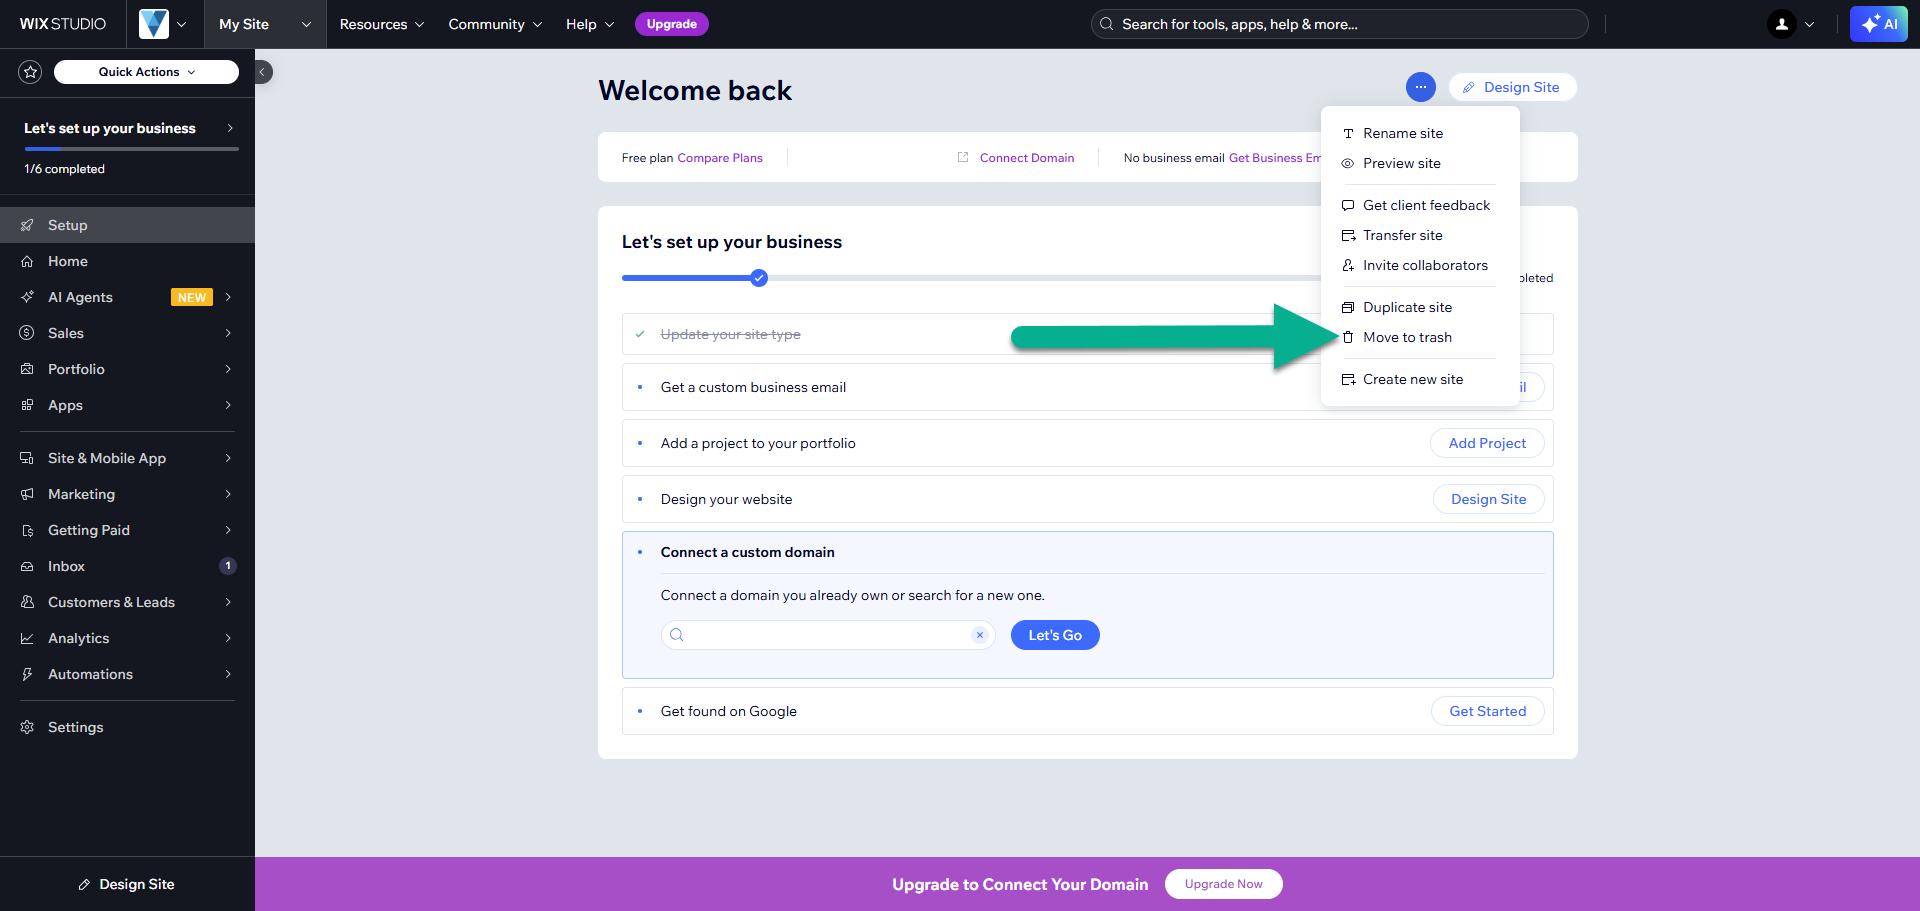Open the user account avatar menu
1920x911 pixels.
coord(1790,24)
